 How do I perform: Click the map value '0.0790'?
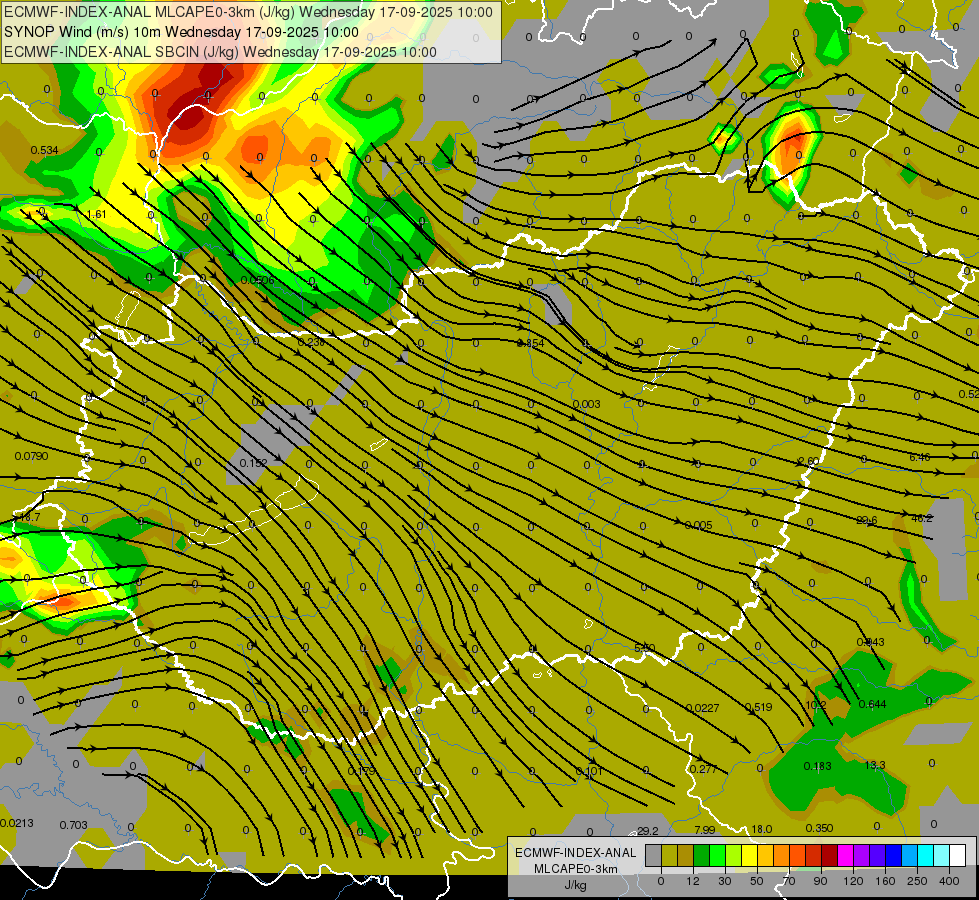[31, 457]
